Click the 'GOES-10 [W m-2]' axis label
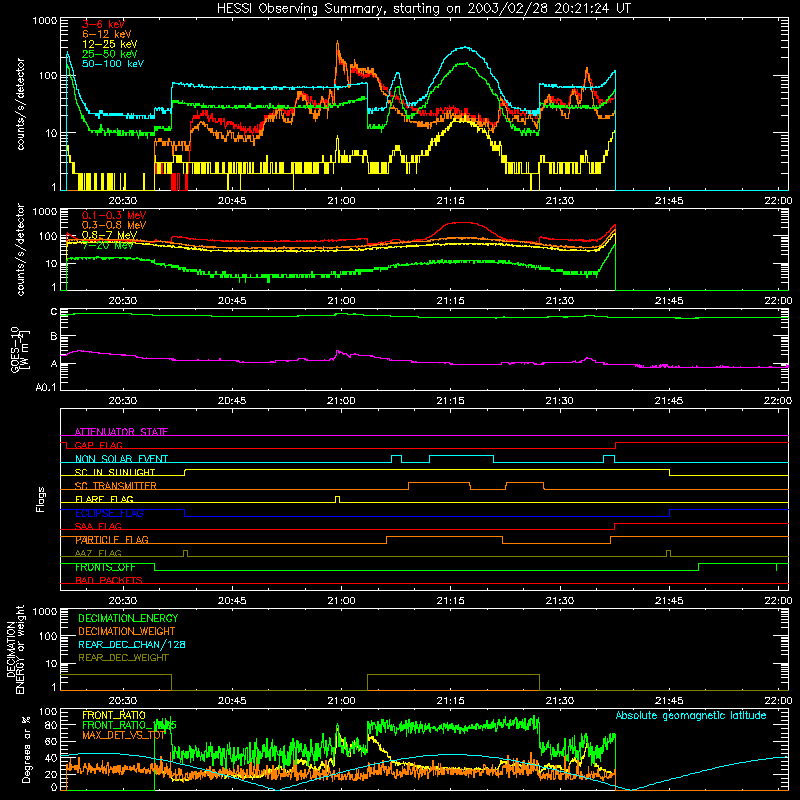Image resolution: width=800 pixels, height=800 pixels. click(x=20, y=349)
